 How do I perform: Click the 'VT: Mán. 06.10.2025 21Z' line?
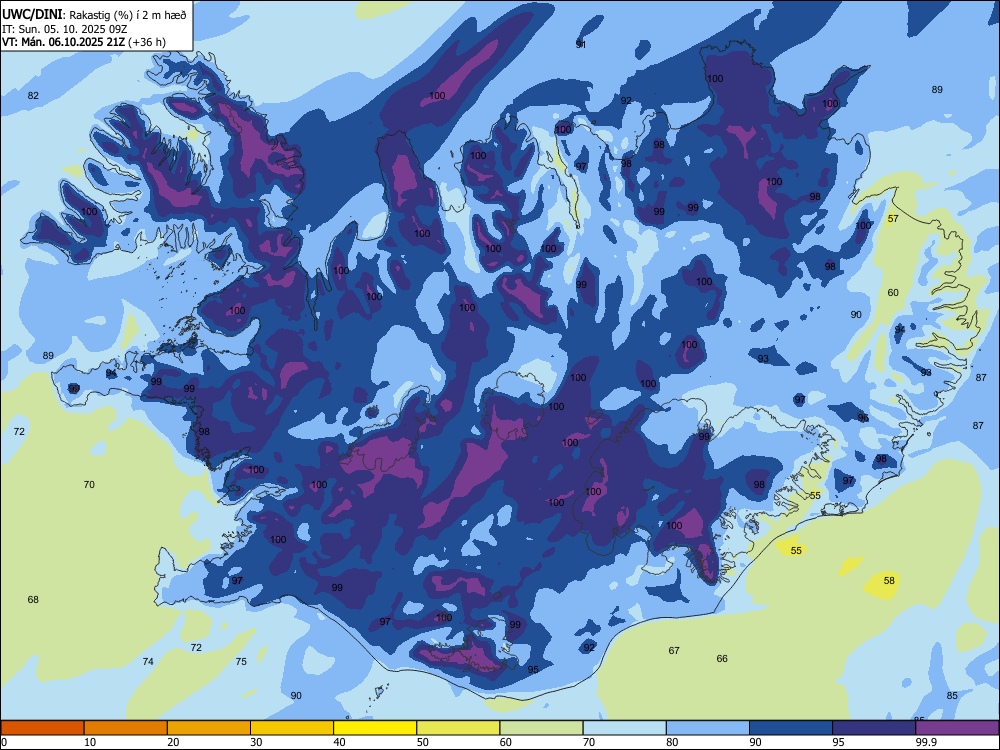coord(64,42)
